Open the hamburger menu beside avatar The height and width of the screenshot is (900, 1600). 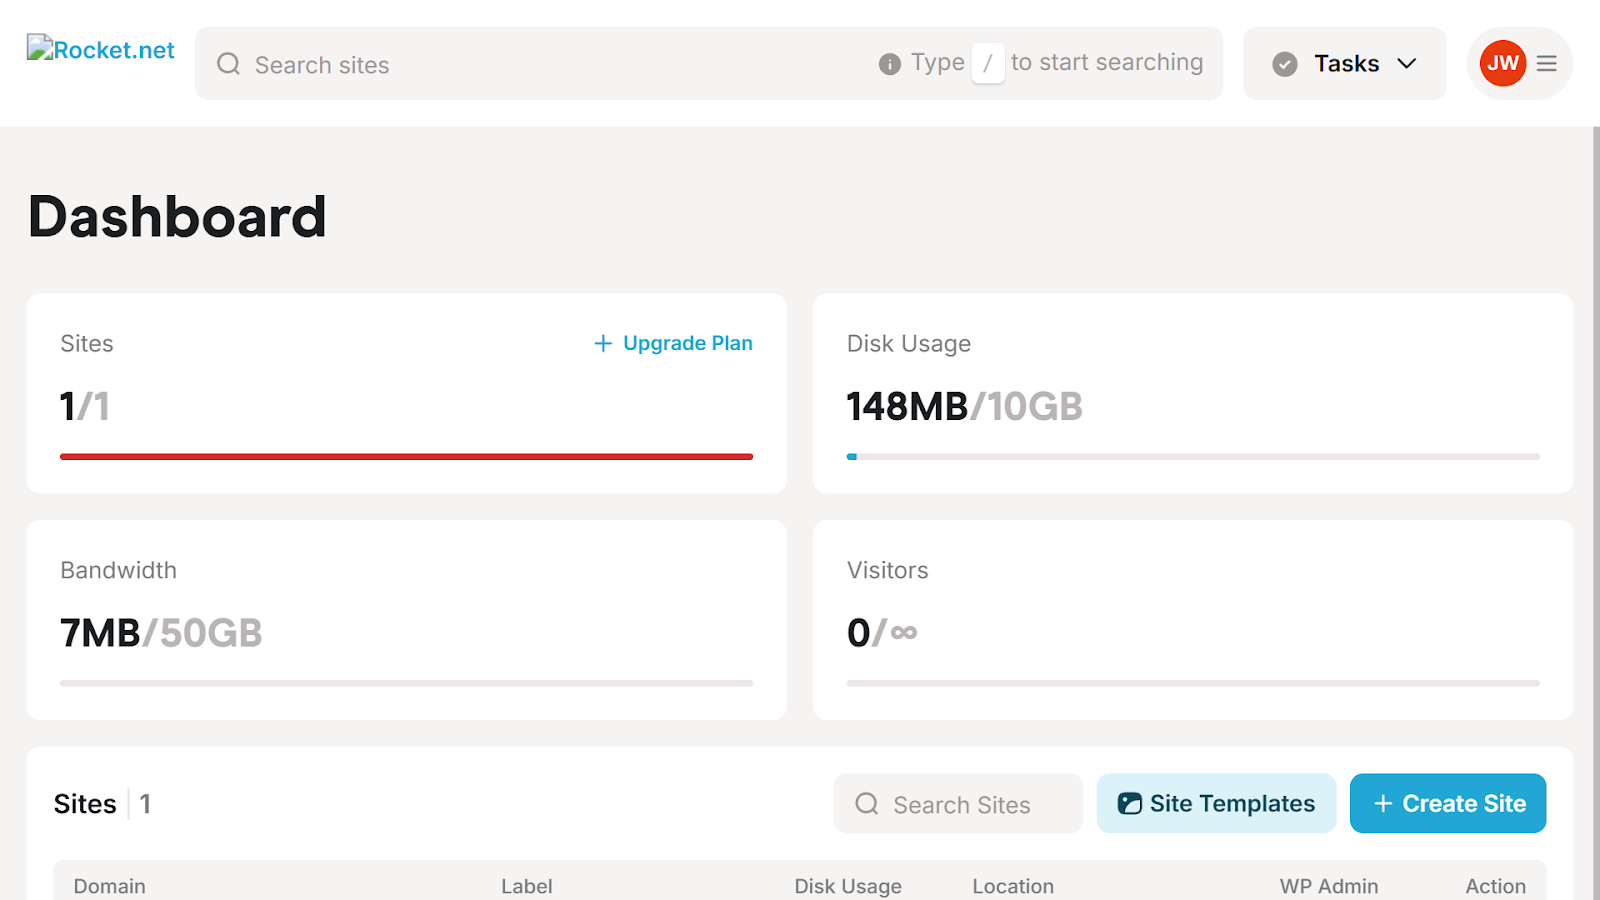pyautogui.click(x=1547, y=64)
